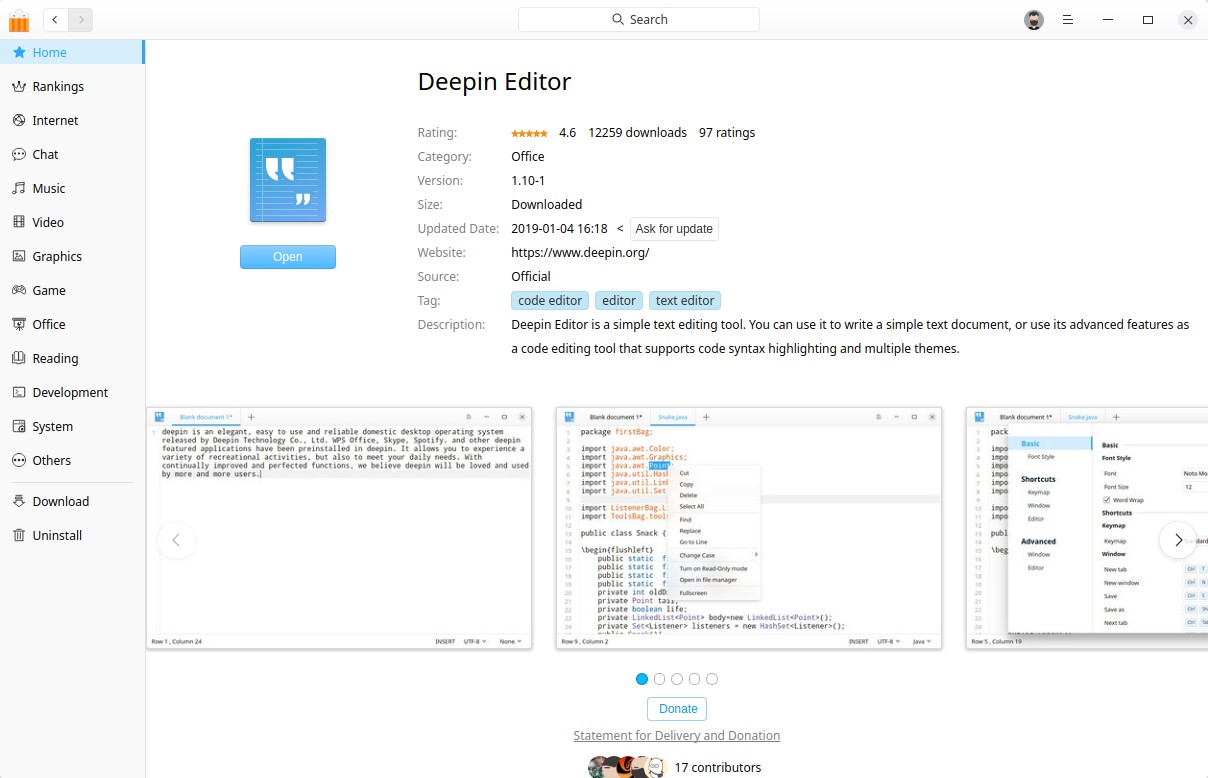Focus the Search input field
This screenshot has height=778, width=1208.
(x=639, y=19)
